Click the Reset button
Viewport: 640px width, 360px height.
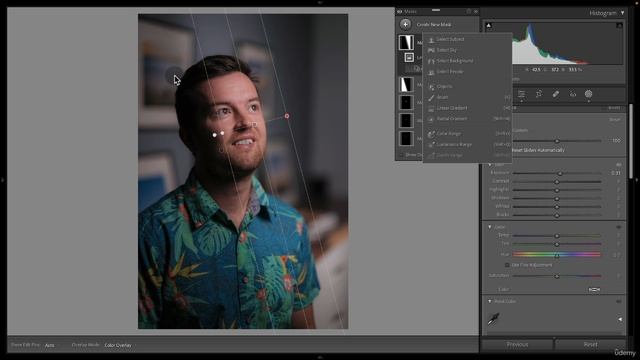590,344
